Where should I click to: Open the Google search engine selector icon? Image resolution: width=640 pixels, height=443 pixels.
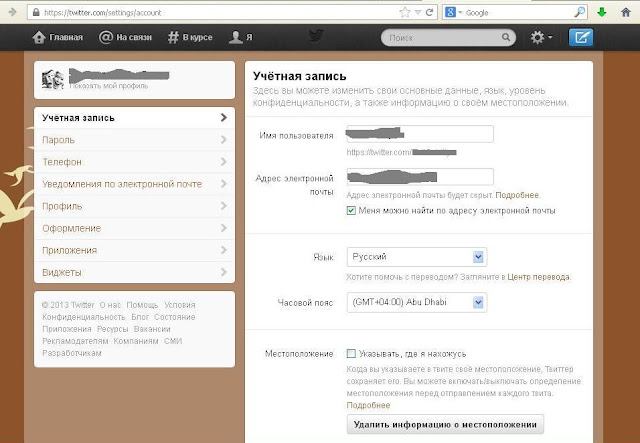coord(450,12)
